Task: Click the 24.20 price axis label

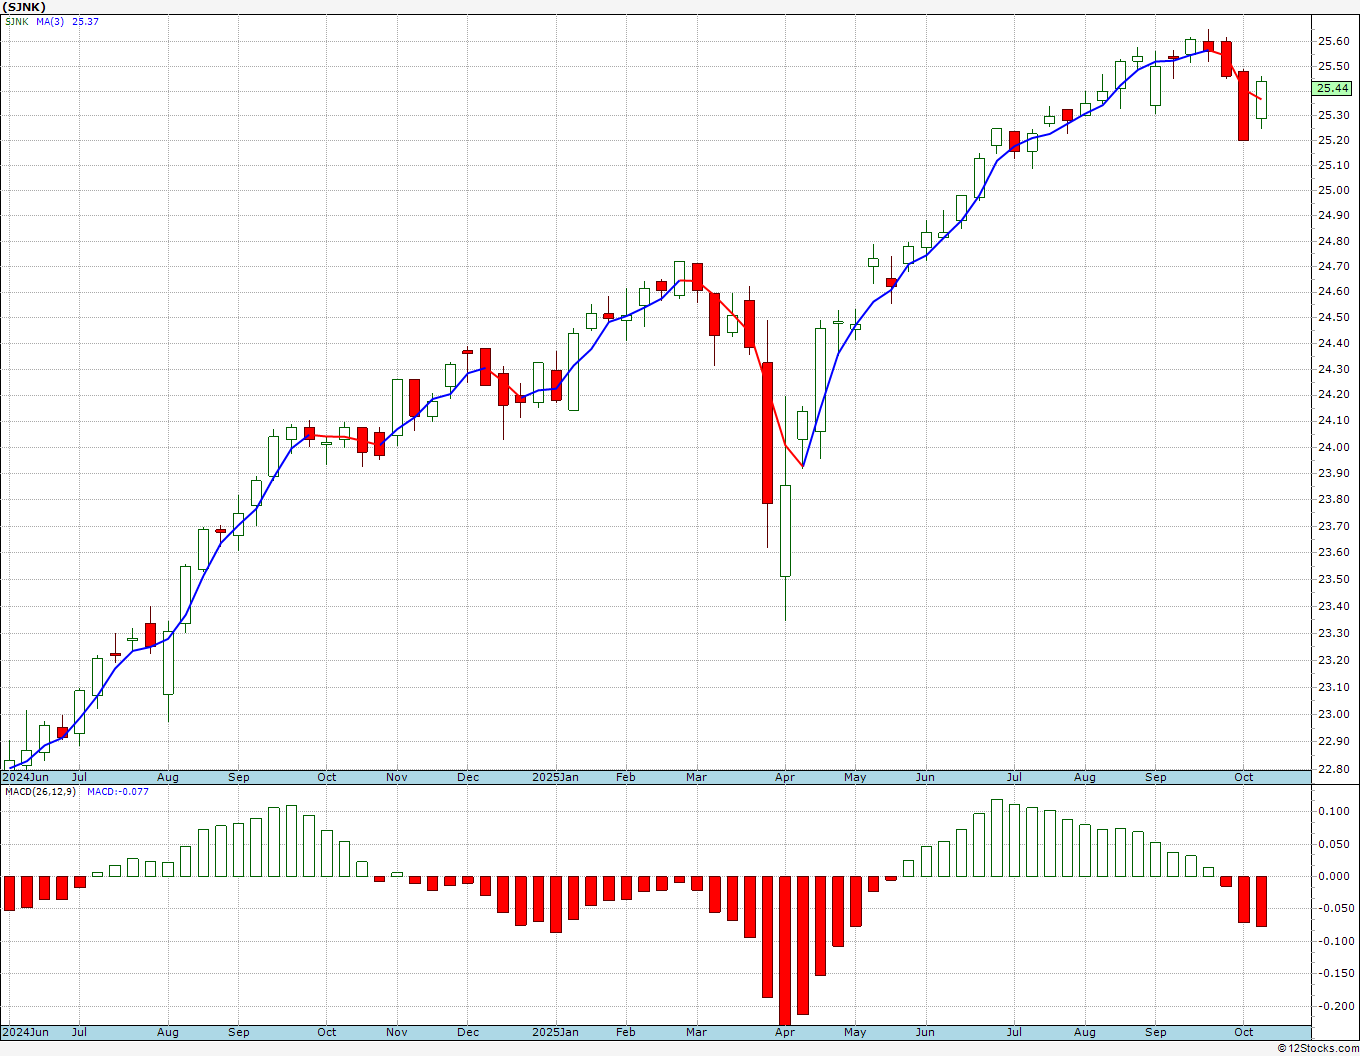Action: (x=1333, y=394)
